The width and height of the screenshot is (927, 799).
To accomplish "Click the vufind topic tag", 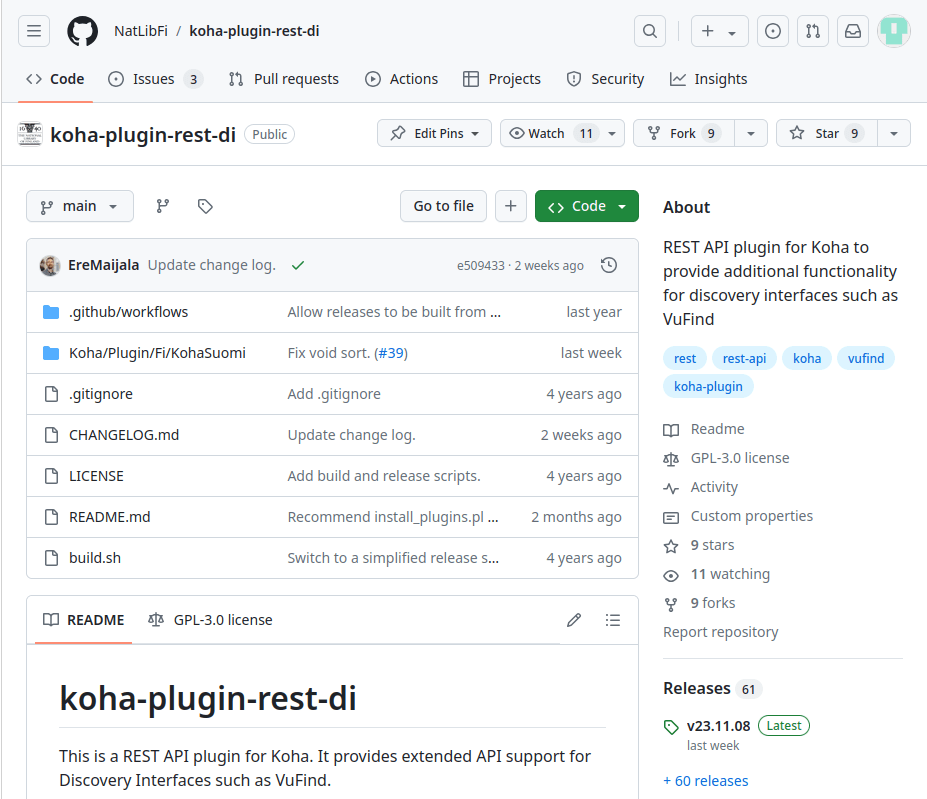I will [866, 358].
